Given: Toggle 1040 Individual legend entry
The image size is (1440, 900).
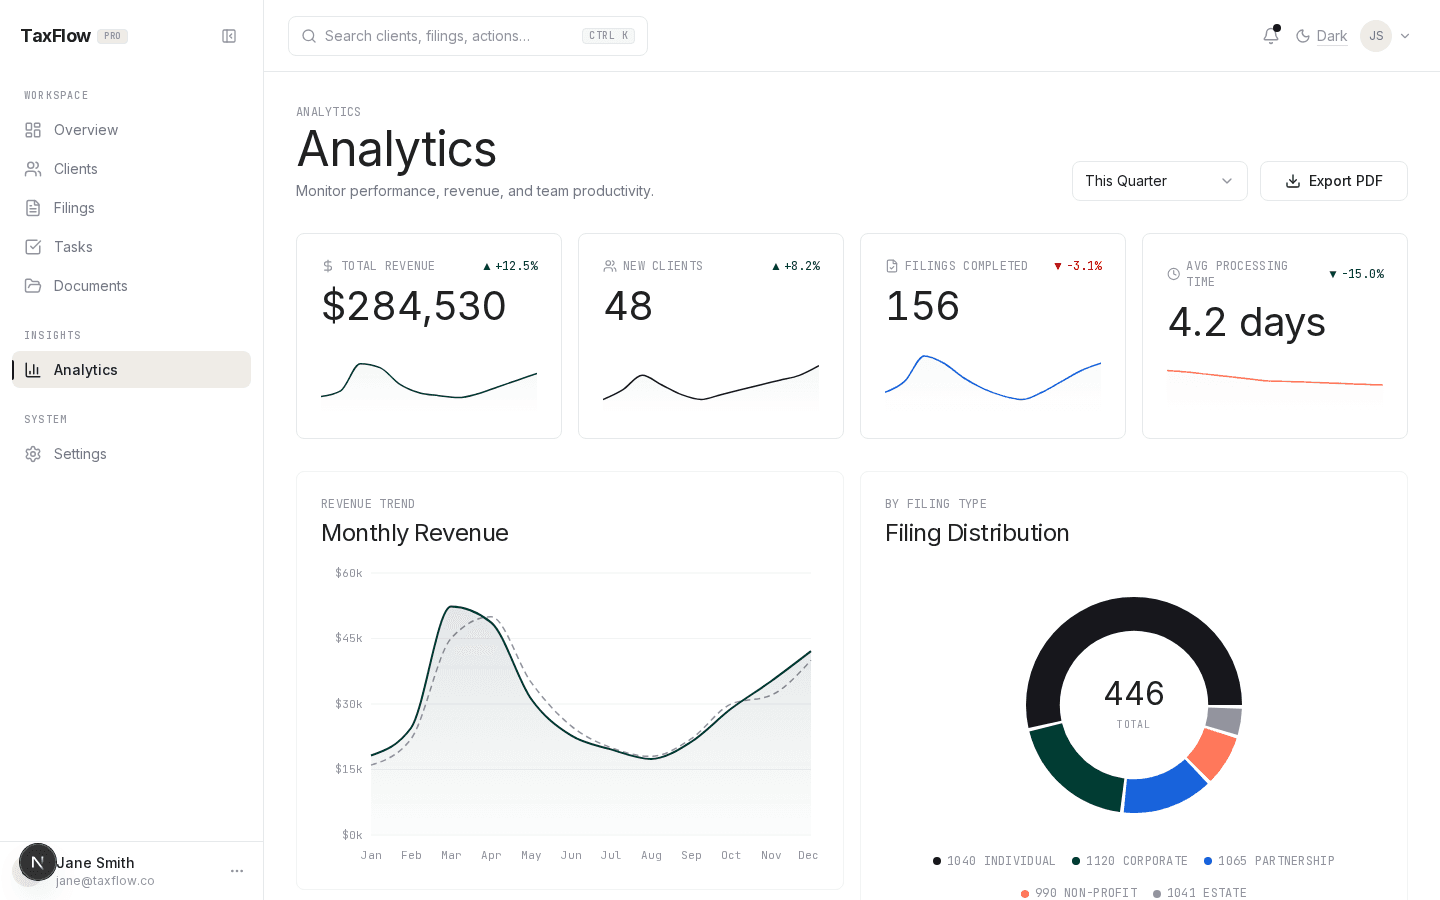Looking at the screenshot, I should 994,861.
